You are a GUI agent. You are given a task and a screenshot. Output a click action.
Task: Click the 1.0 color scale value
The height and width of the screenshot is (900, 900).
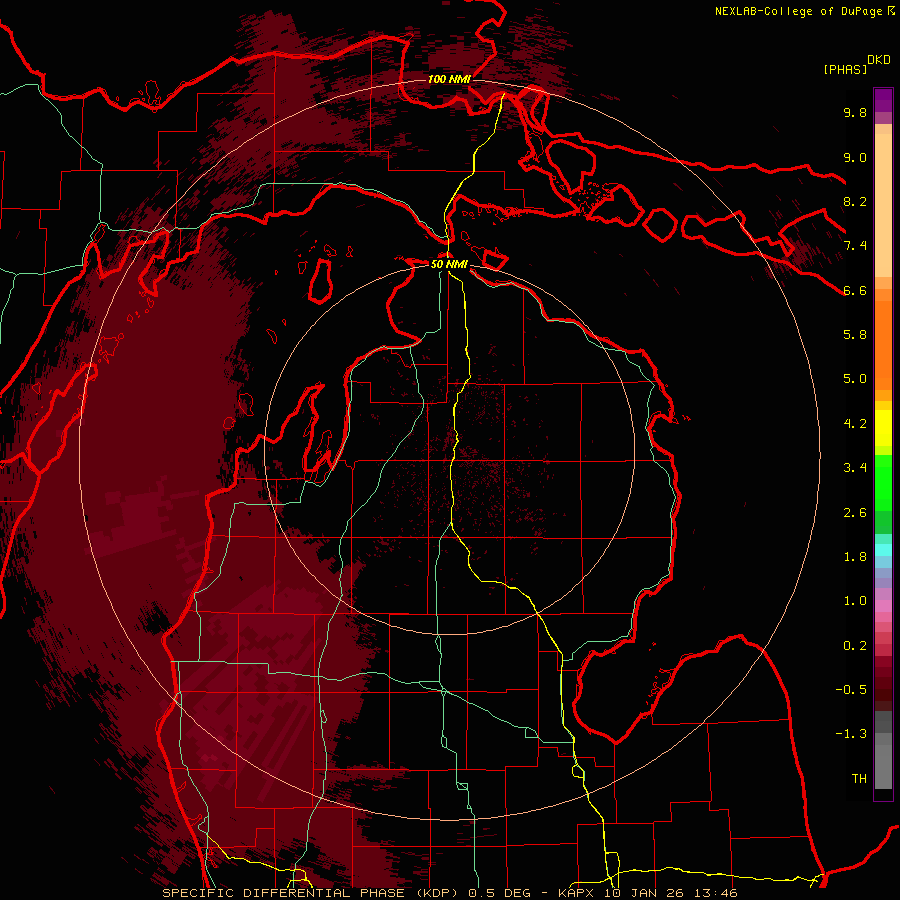pos(855,601)
